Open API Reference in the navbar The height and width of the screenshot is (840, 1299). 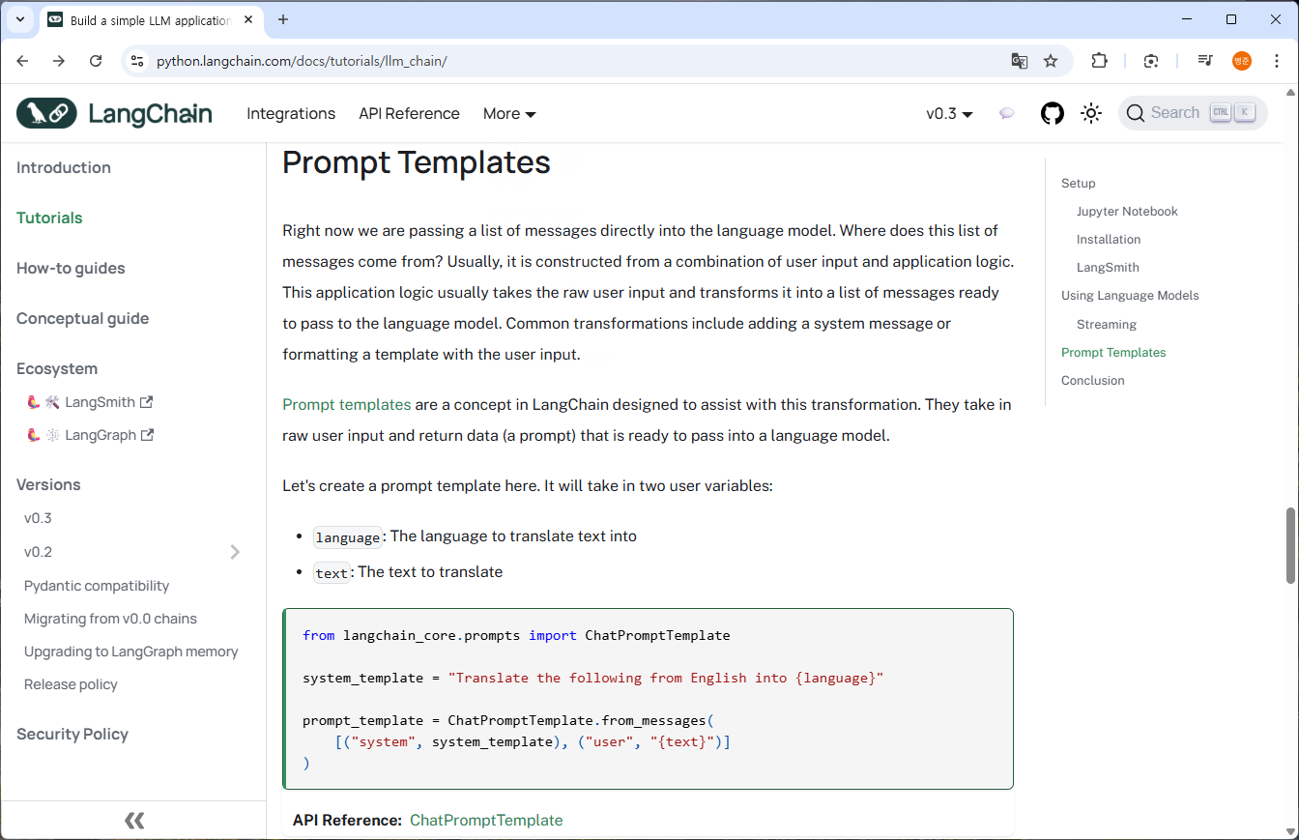[x=409, y=114]
